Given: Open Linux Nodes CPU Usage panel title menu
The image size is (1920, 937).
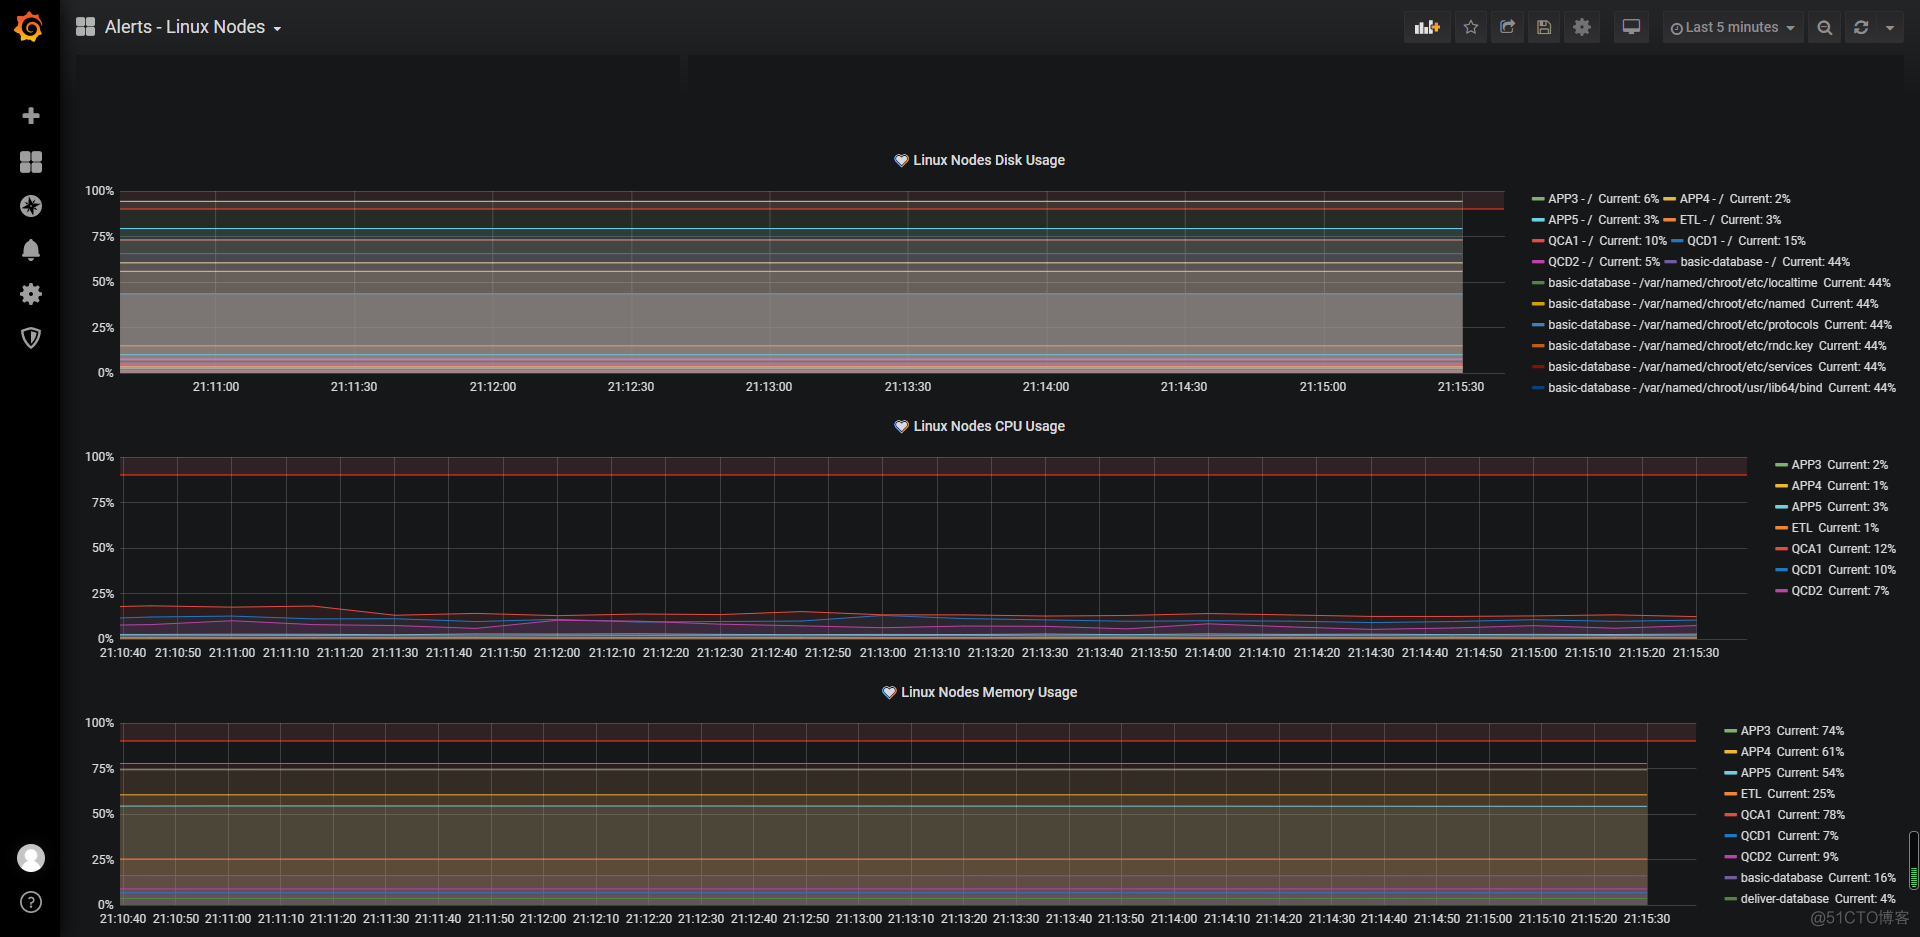Looking at the screenshot, I should (x=989, y=426).
